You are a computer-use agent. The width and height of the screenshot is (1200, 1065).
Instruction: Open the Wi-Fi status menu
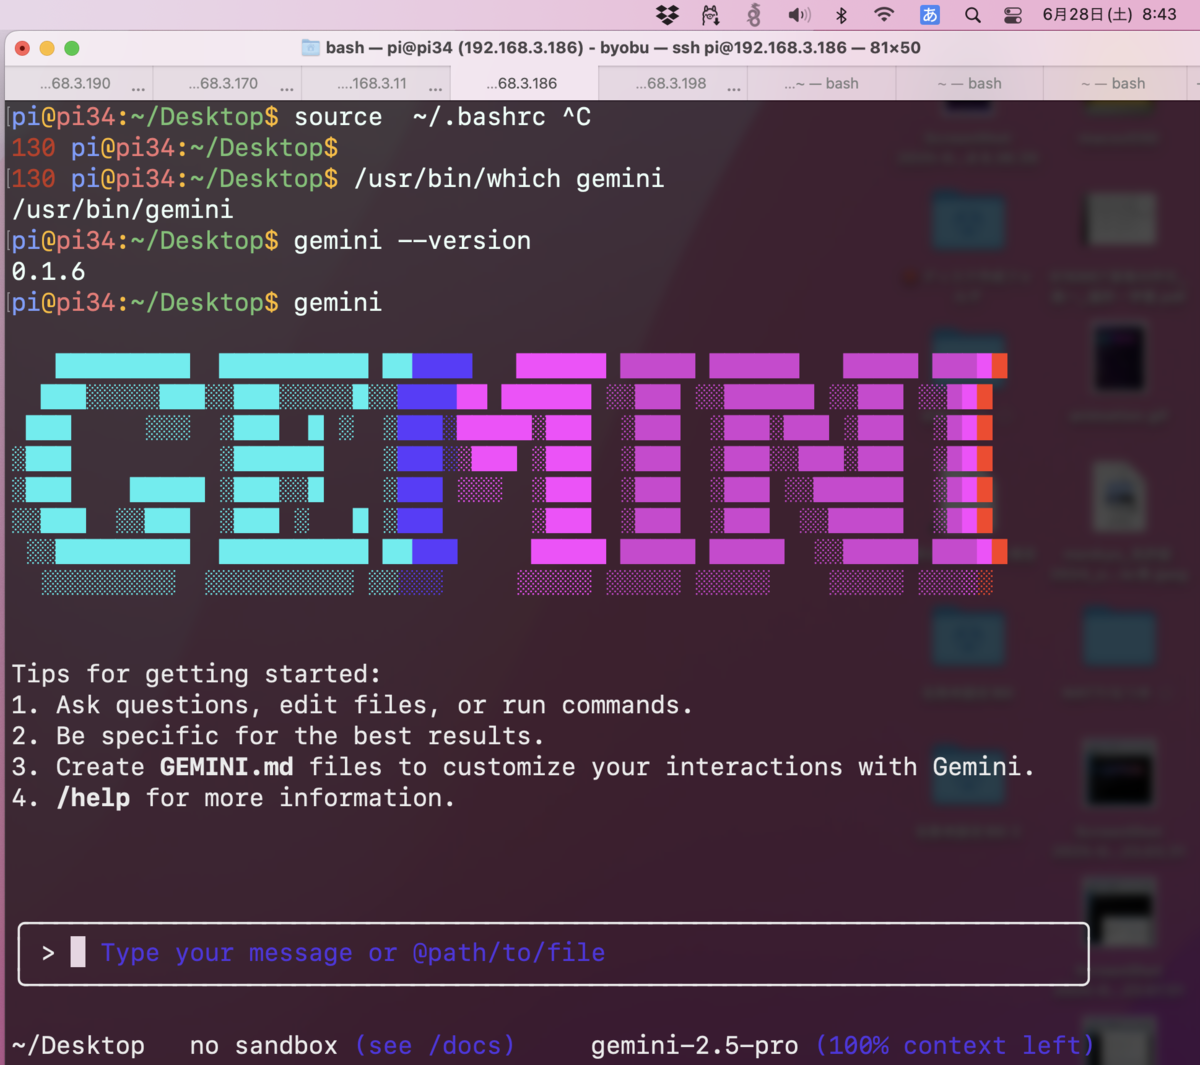884,15
